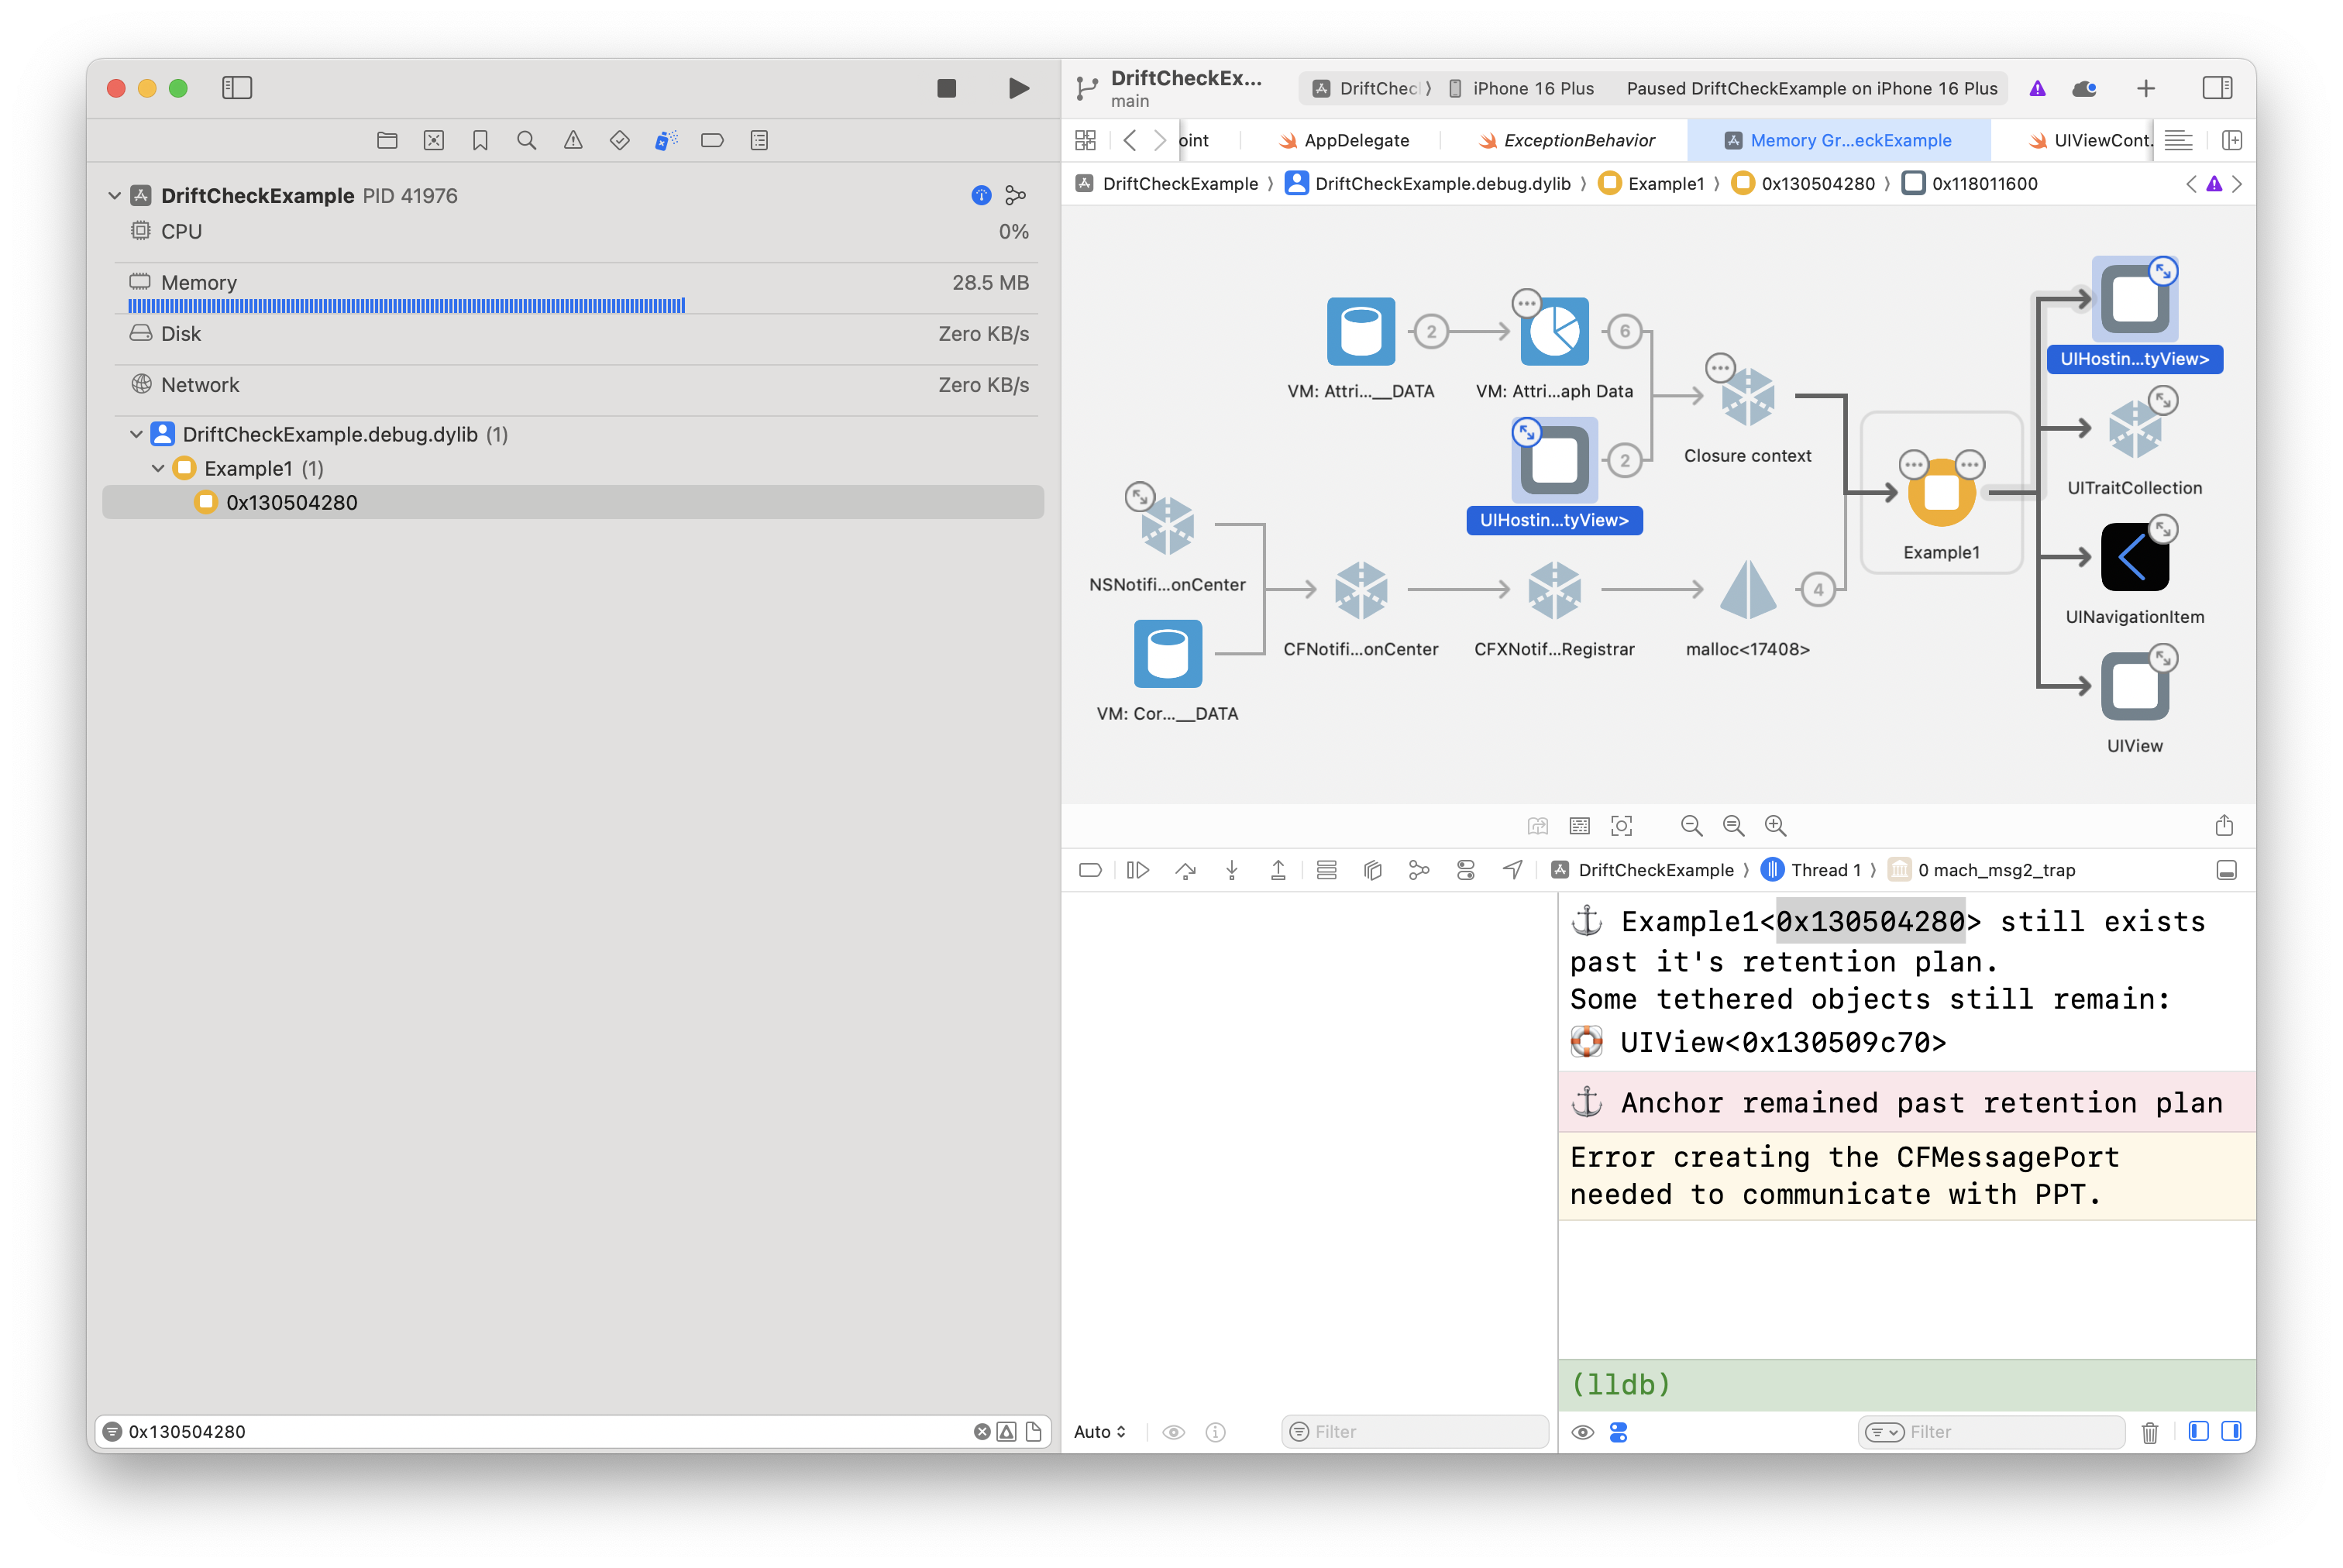Screen dimensions: 2343x1568
Task: Open the Auto variables scope dropdown
Action: pyautogui.click(x=1099, y=1431)
